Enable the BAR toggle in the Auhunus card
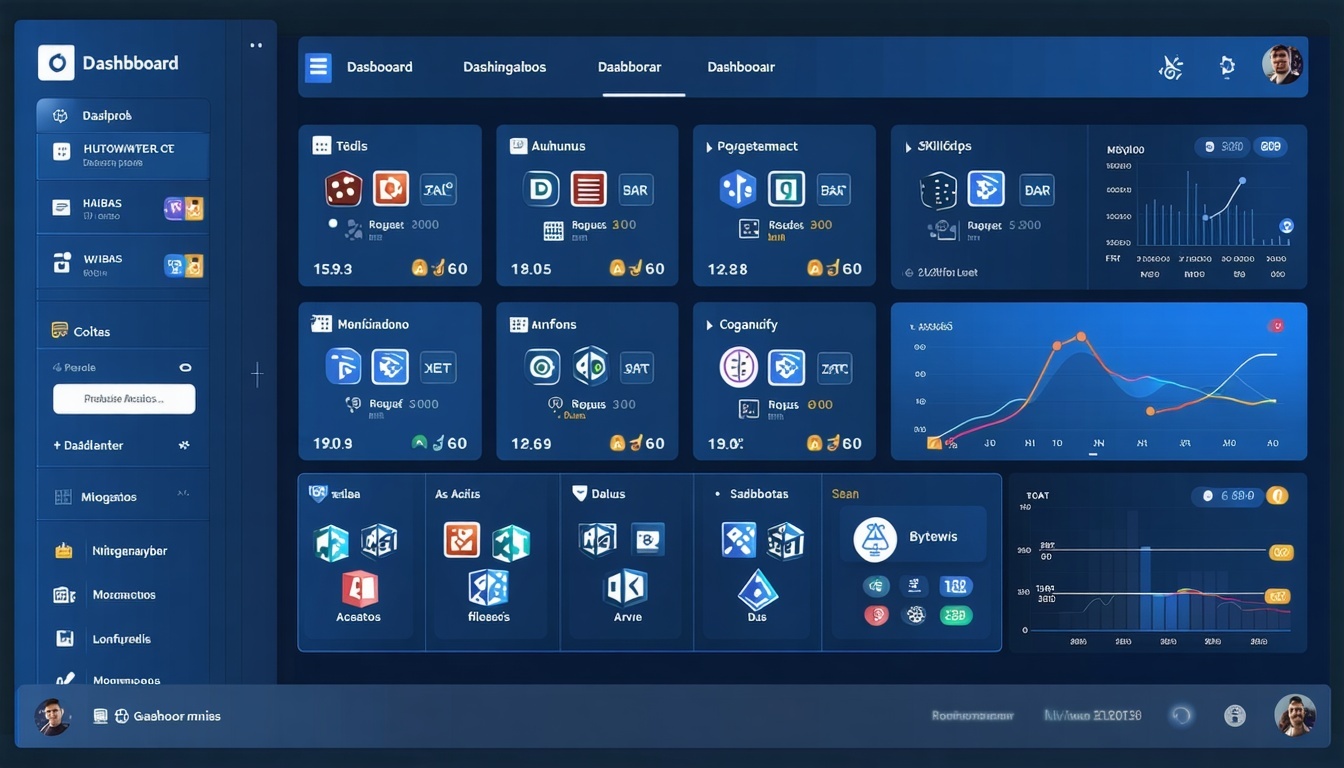This screenshot has width=1344, height=768. [x=636, y=188]
